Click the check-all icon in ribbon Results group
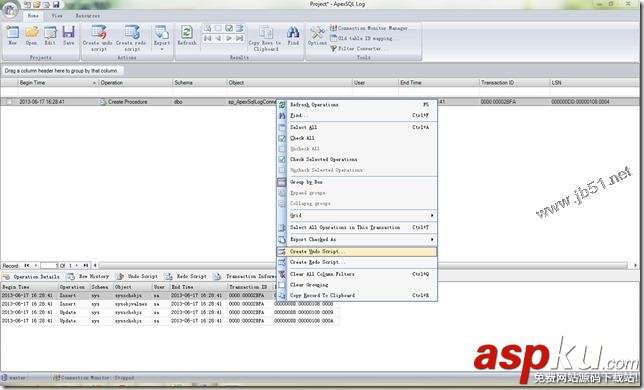 pyautogui.click(x=229, y=28)
